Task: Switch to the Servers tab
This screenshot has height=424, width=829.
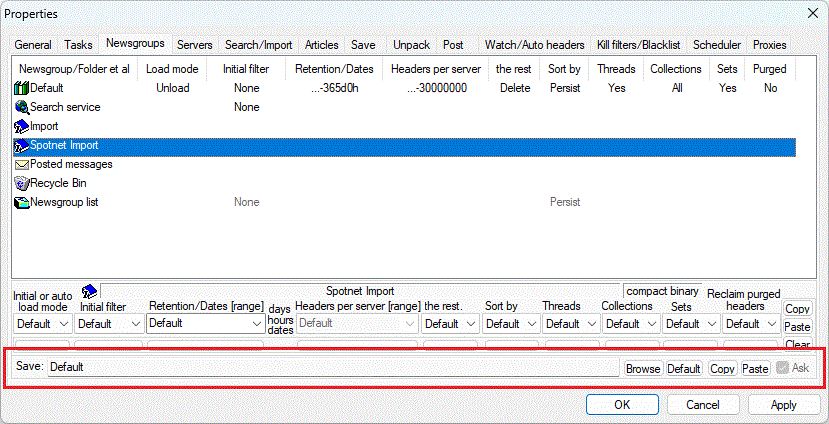Action: [194, 45]
